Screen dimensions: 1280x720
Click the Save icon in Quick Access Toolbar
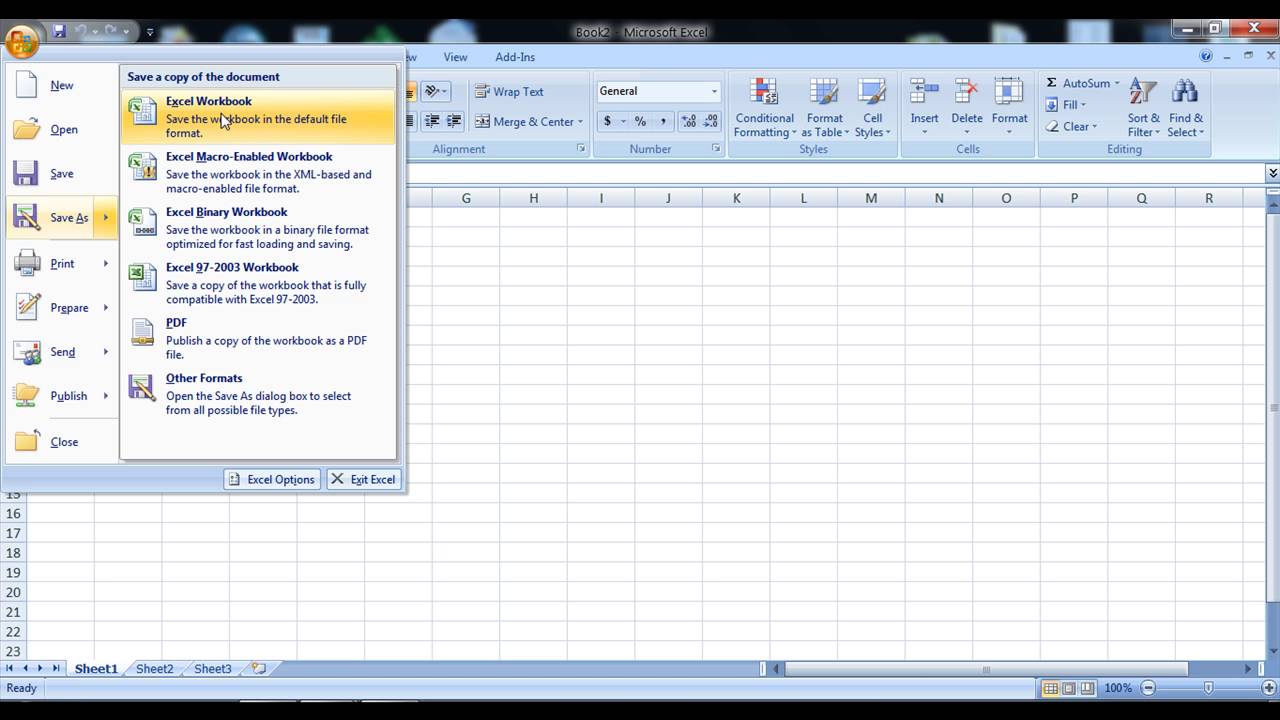click(x=59, y=32)
